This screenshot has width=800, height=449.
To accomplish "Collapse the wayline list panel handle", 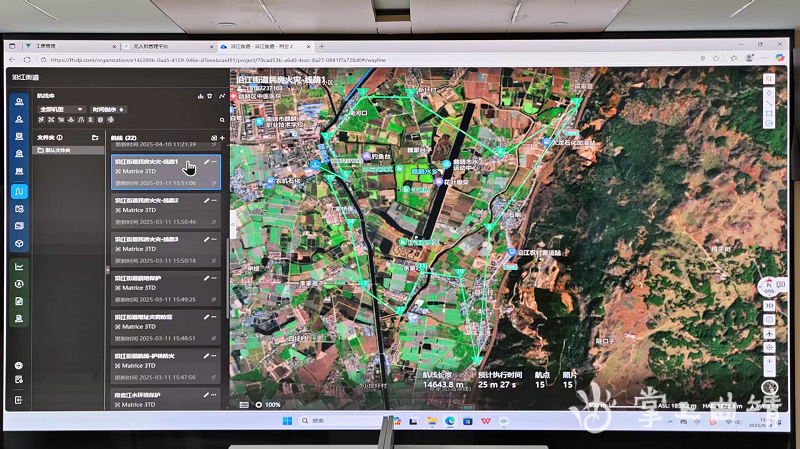I will pyautogui.click(x=108, y=271).
